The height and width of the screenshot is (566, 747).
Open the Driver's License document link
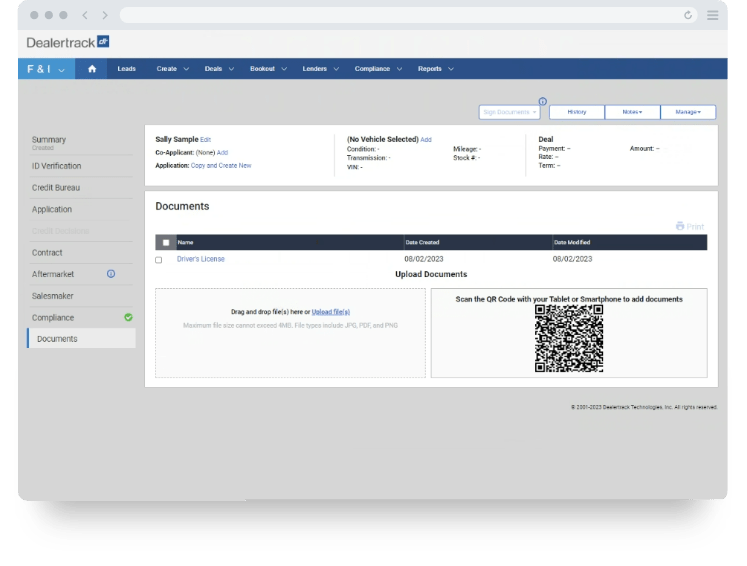click(x=201, y=259)
